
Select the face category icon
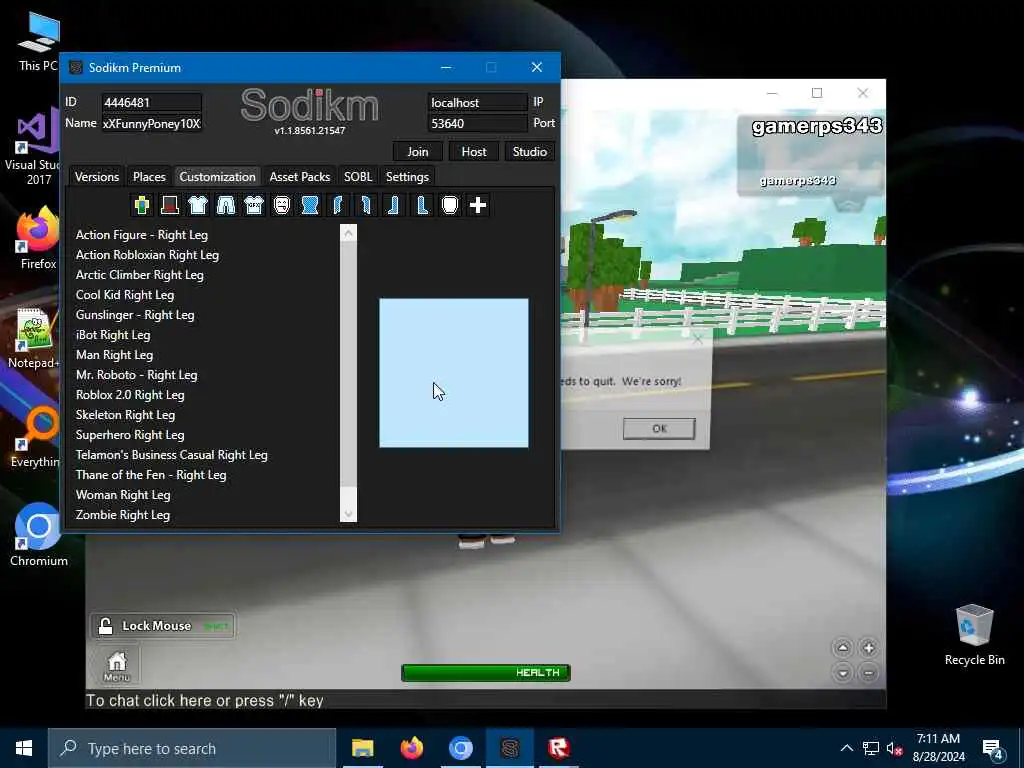282,205
